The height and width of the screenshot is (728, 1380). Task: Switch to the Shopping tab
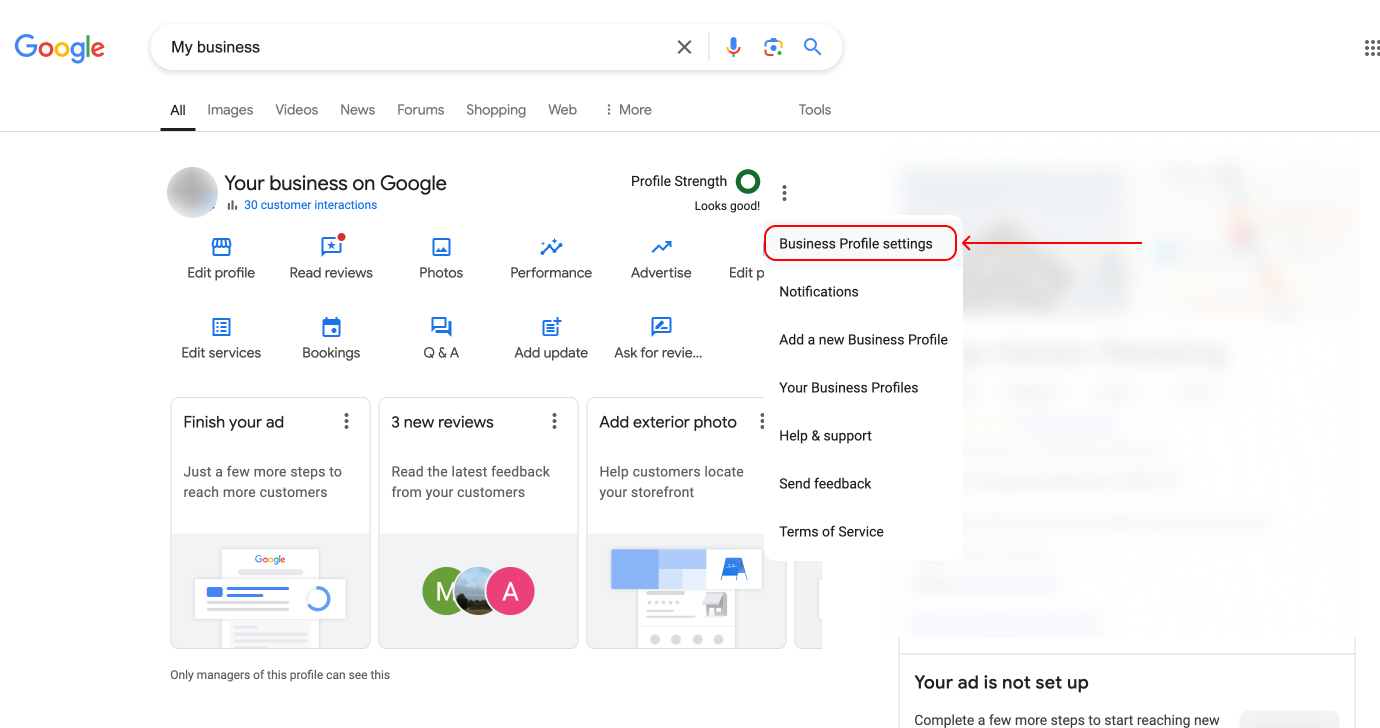point(496,110)
